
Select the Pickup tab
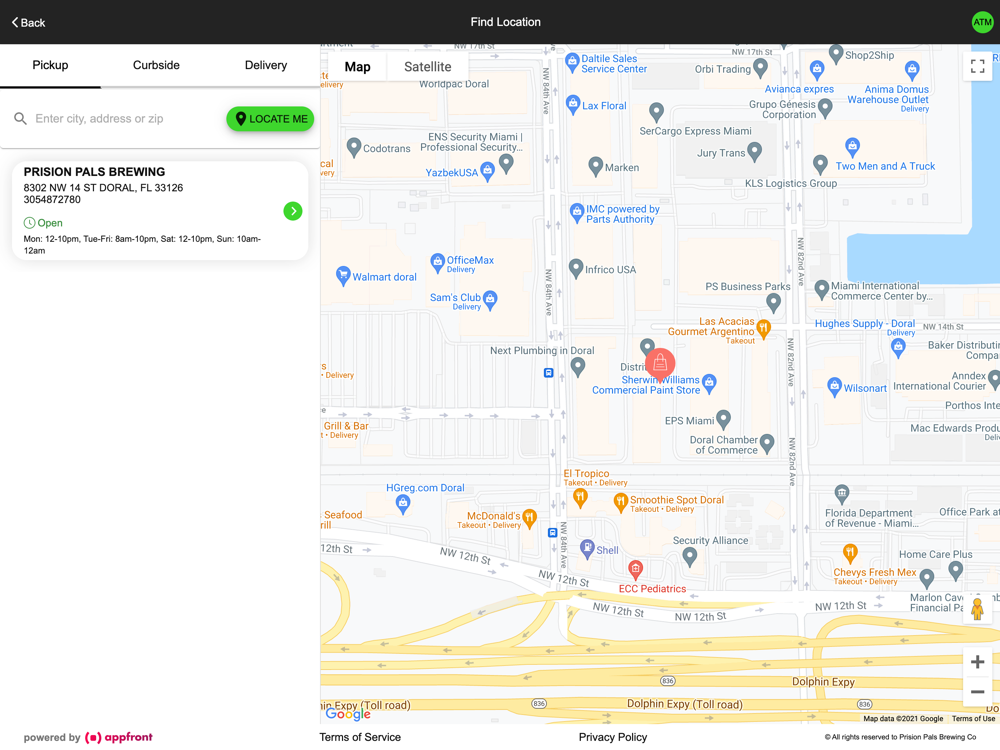coord(50,65)
